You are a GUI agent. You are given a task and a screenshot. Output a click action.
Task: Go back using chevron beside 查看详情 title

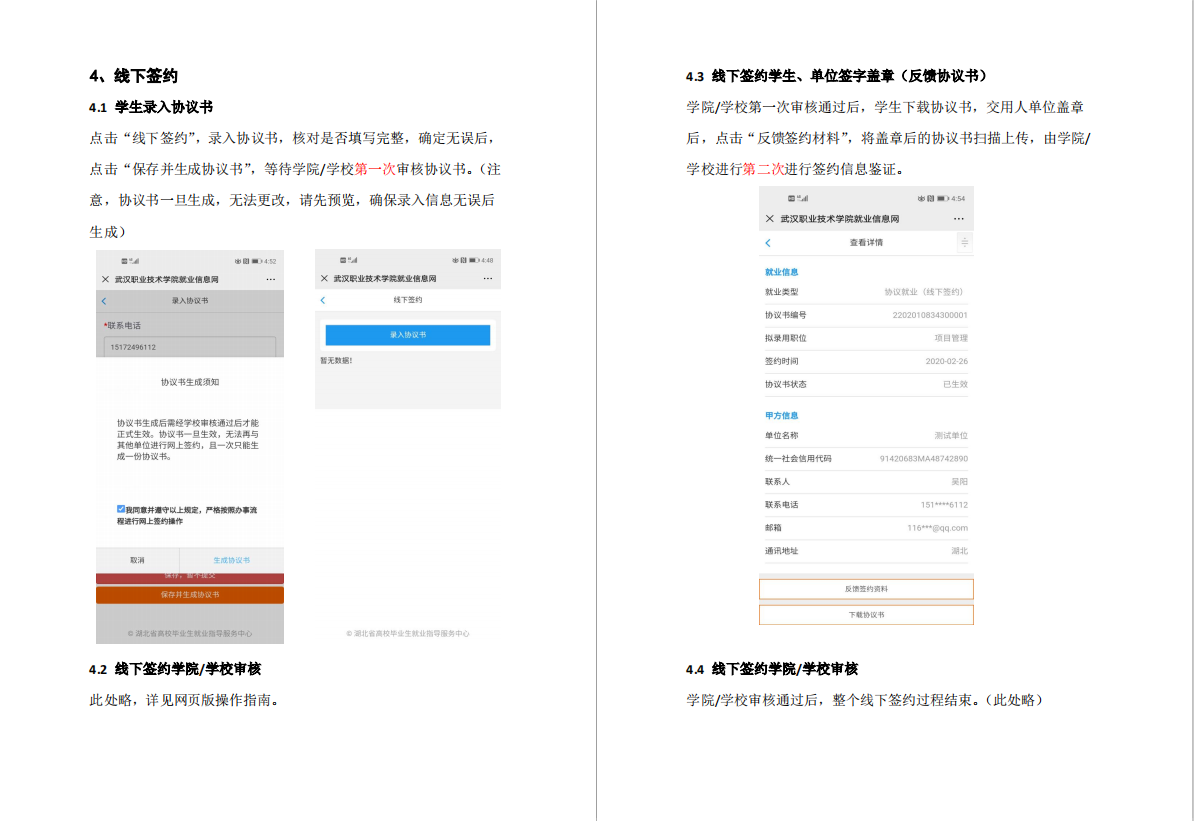pyautogui.click(x=768, y=243)
